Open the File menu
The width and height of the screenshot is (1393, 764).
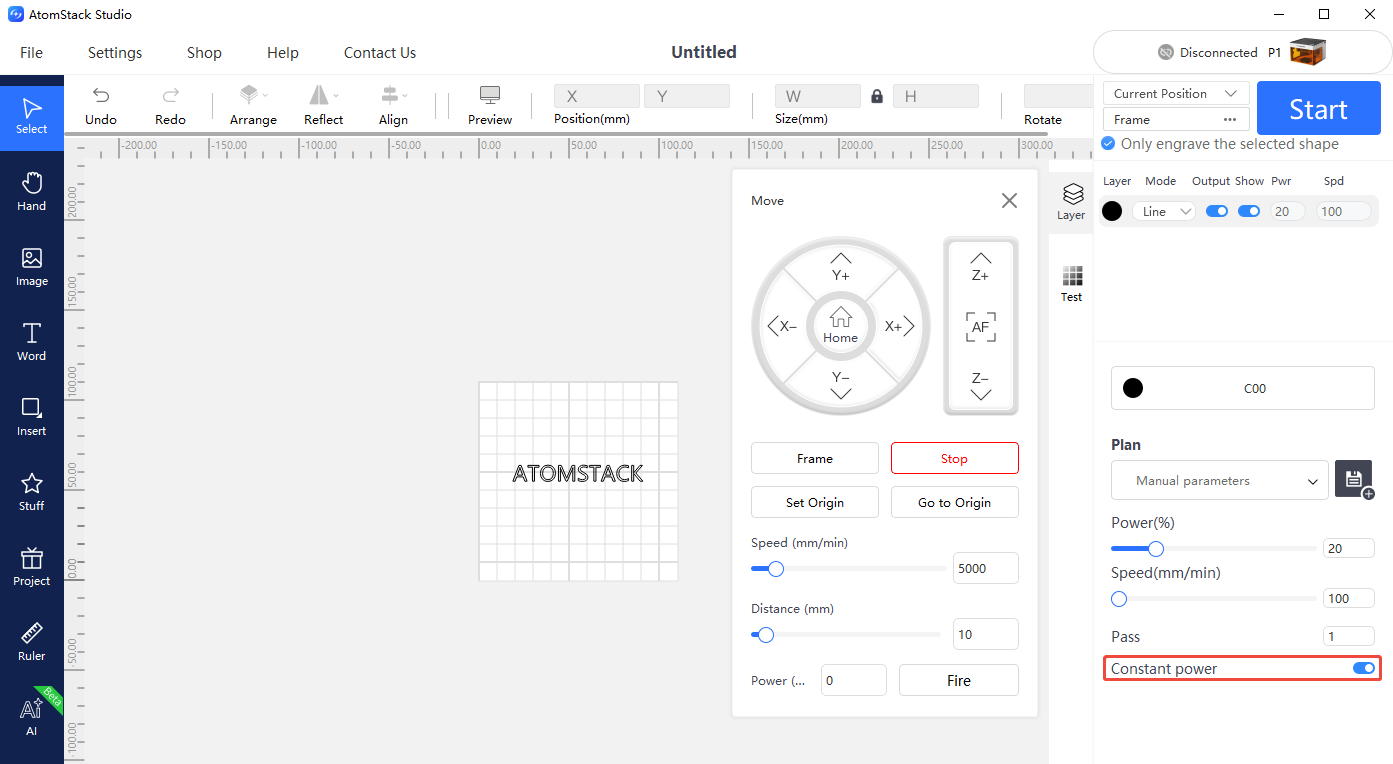point(32,53)
